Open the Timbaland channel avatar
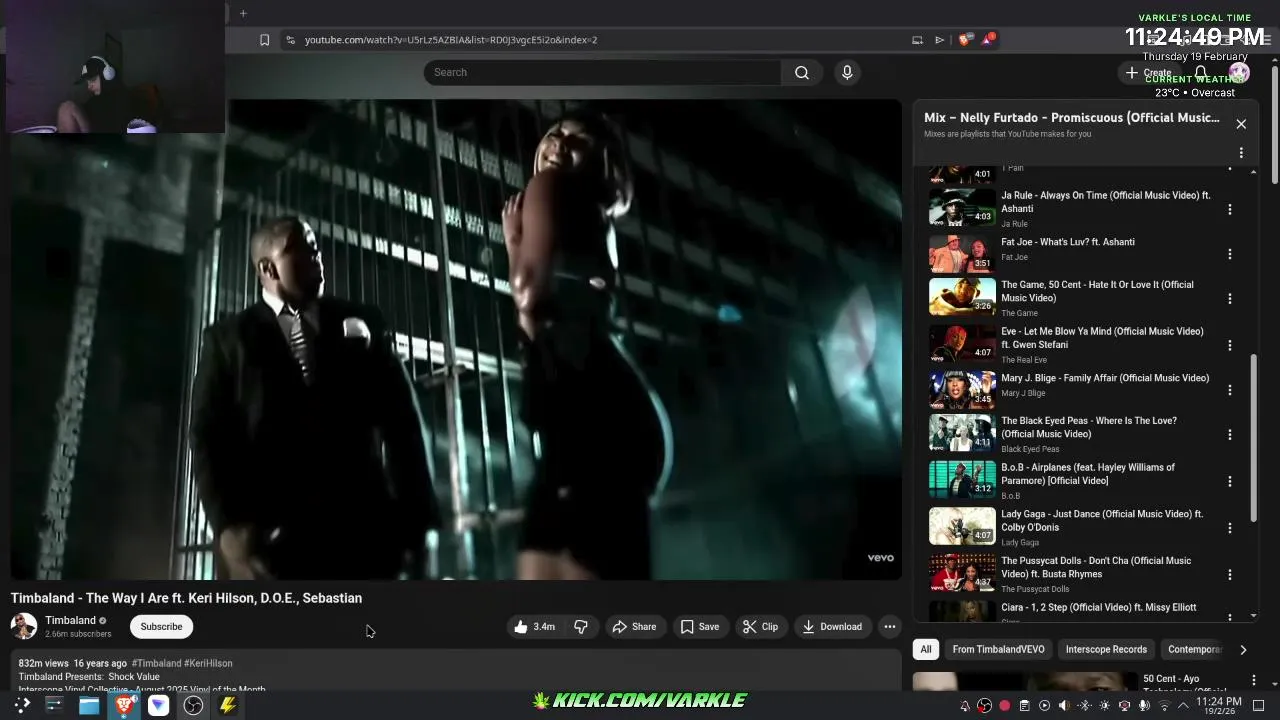The height and width of the screenshot is (720, 1280). tap(24, 626)
